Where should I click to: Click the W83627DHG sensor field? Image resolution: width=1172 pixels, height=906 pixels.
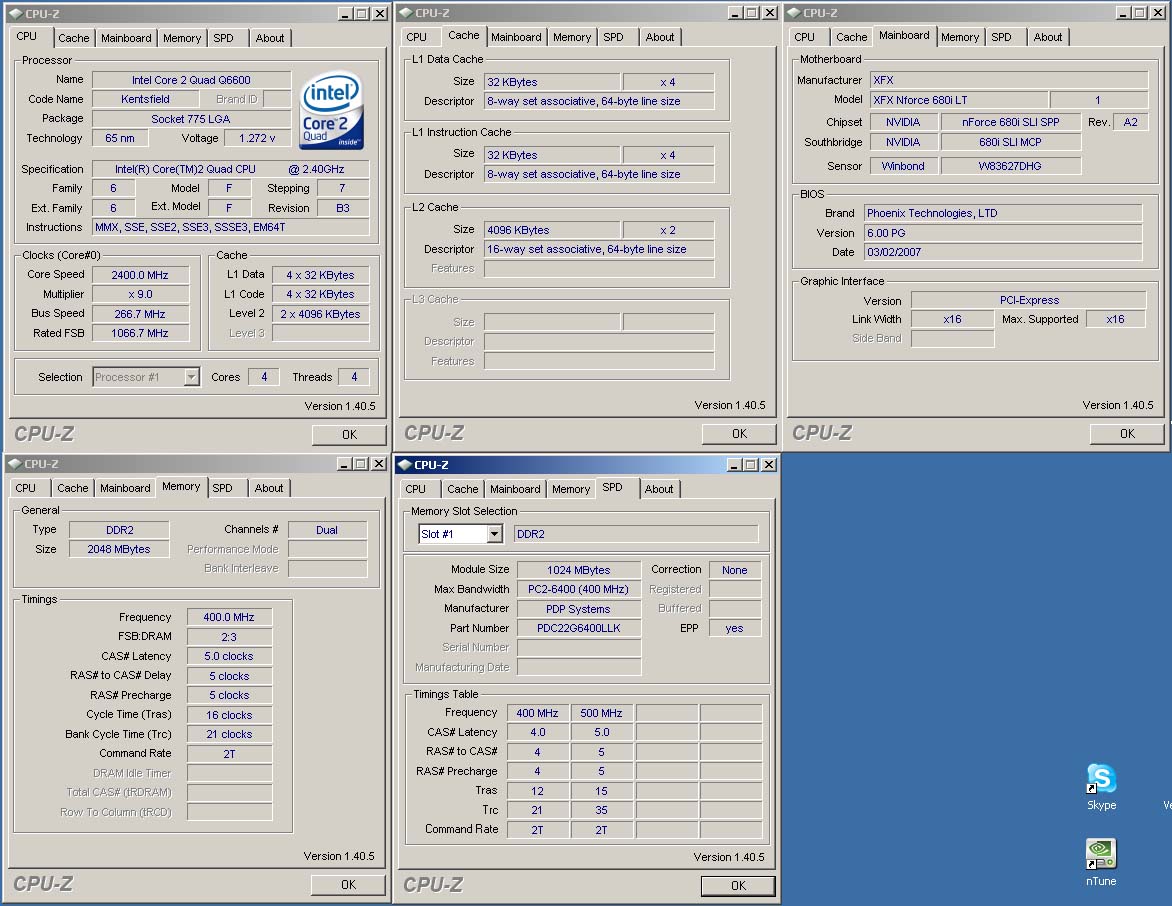tap(1011, 166)
